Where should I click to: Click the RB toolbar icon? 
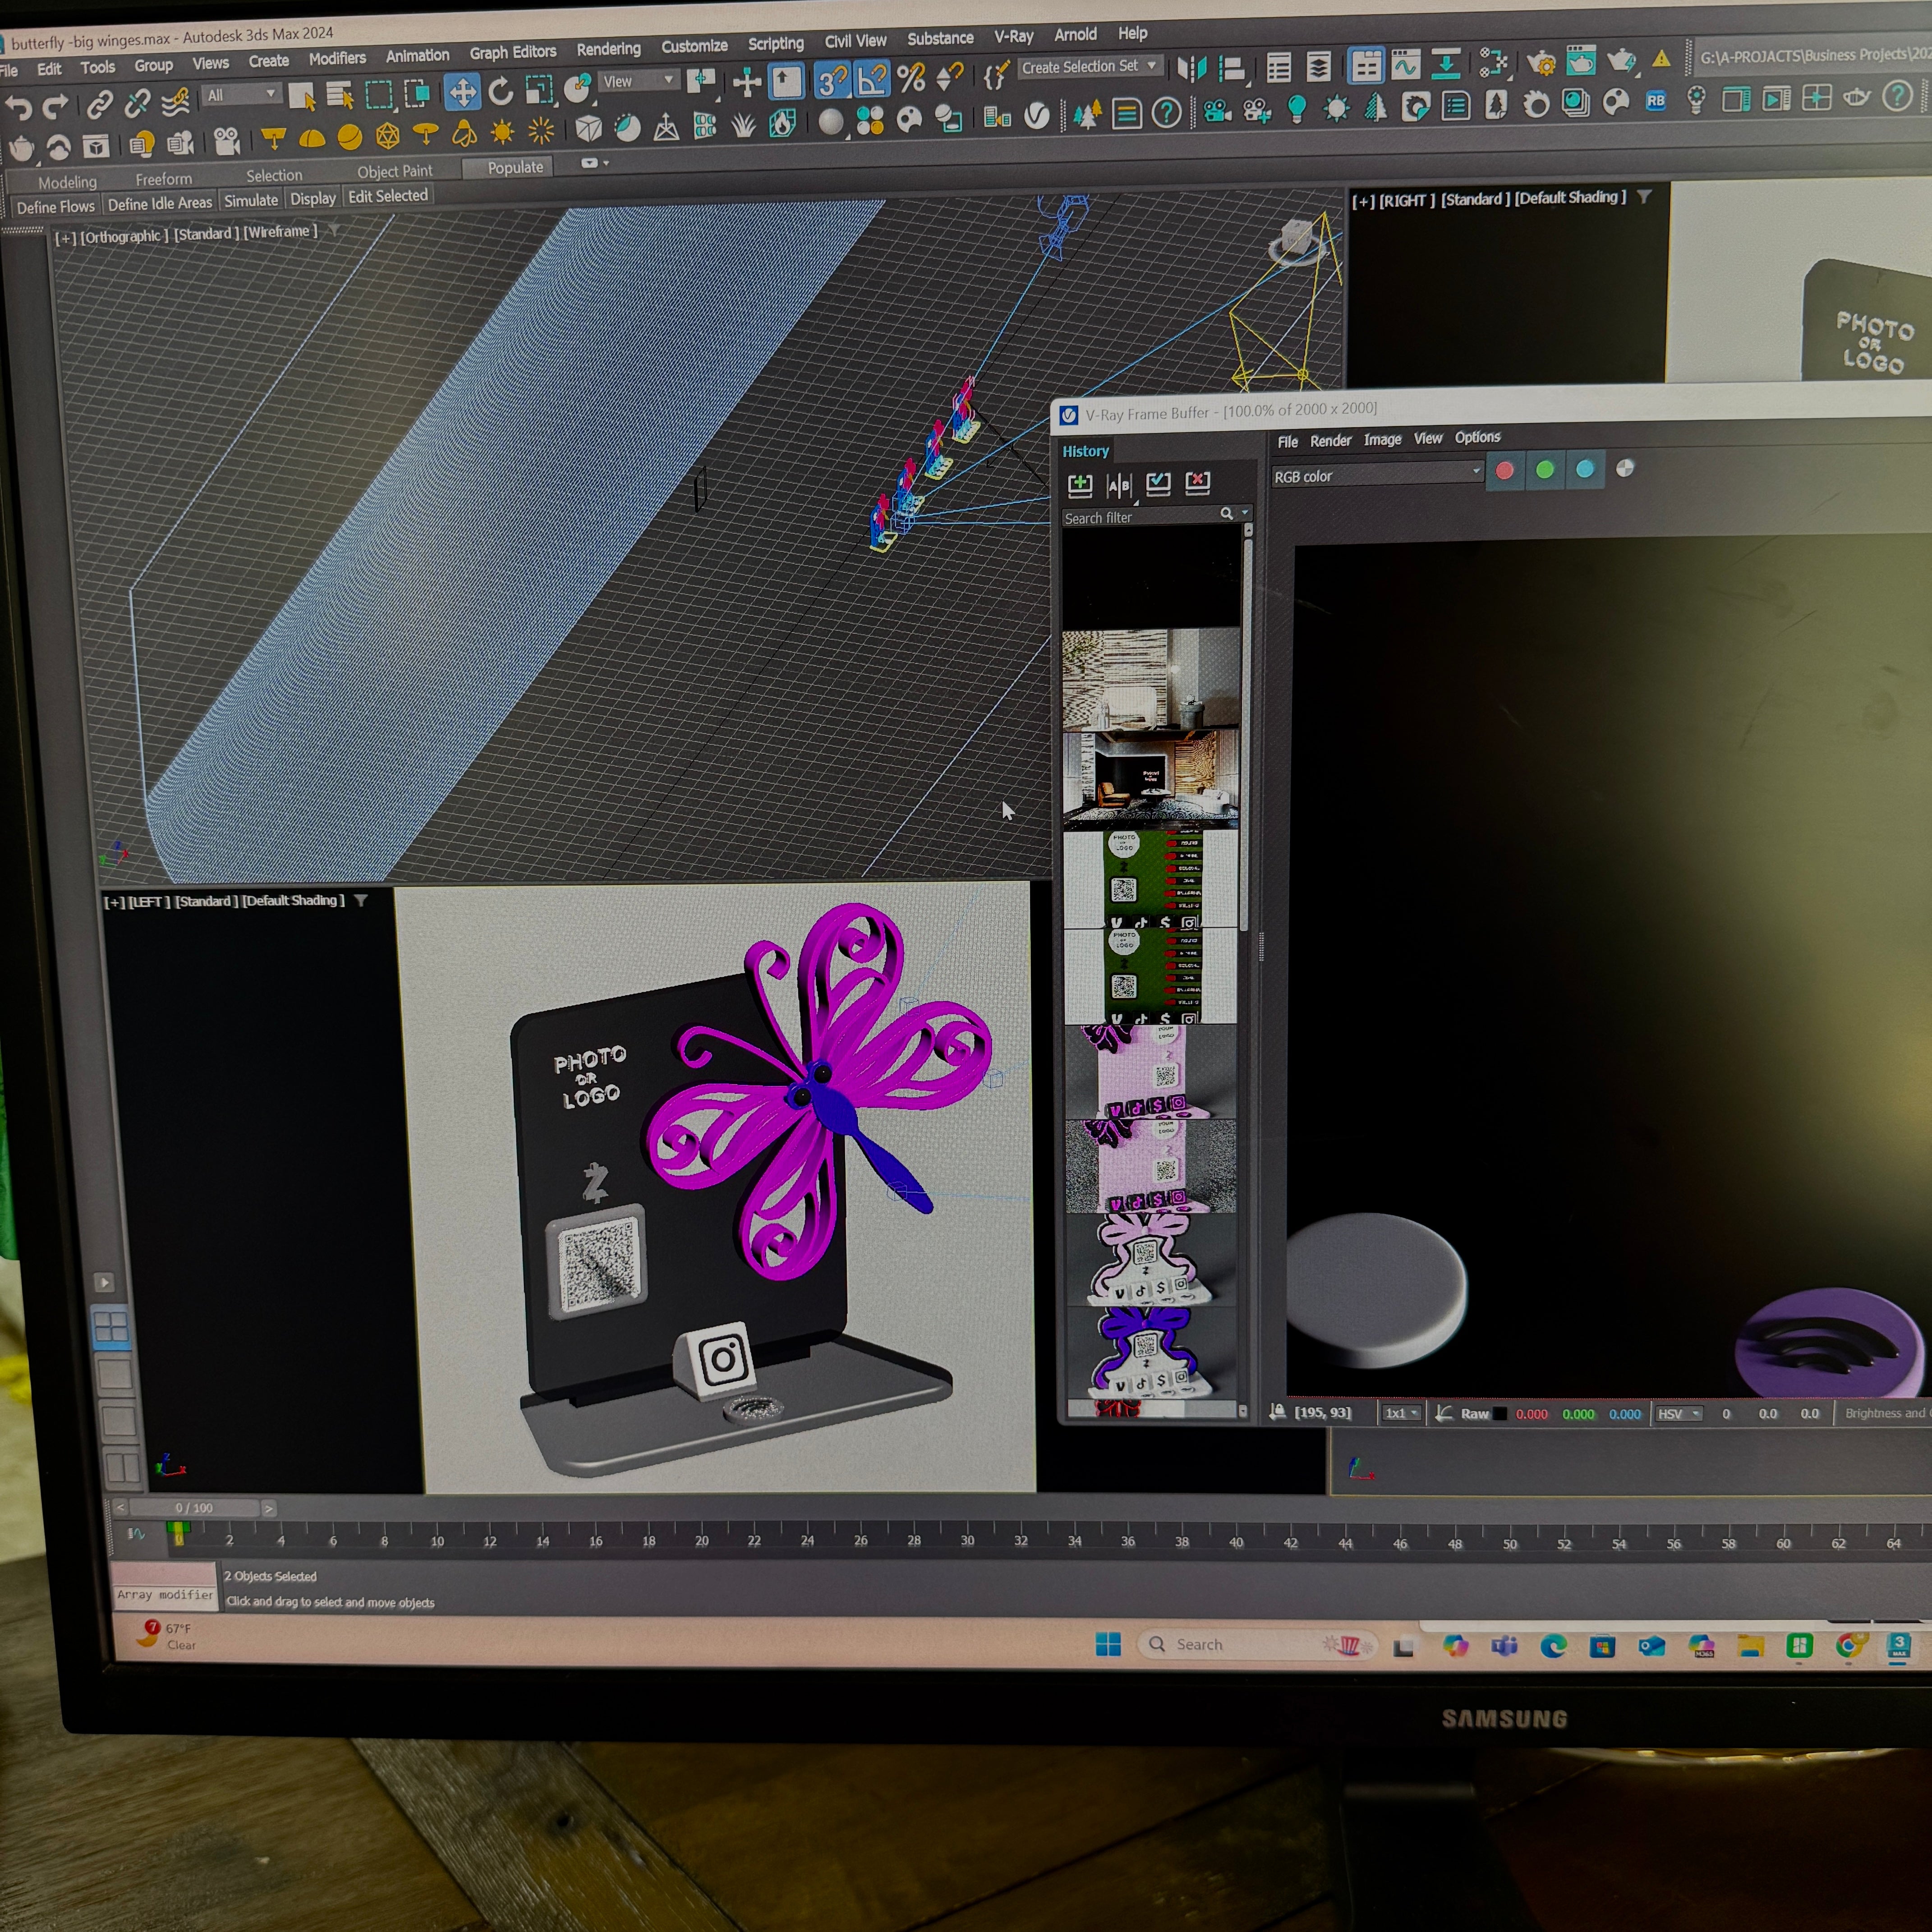[1656, 101]
